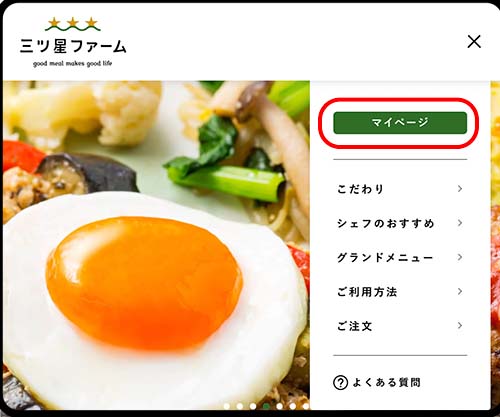This screenshot has width=500, height=417.
Task: Go to the first carousel dot
Action: [x=227, y=406]
